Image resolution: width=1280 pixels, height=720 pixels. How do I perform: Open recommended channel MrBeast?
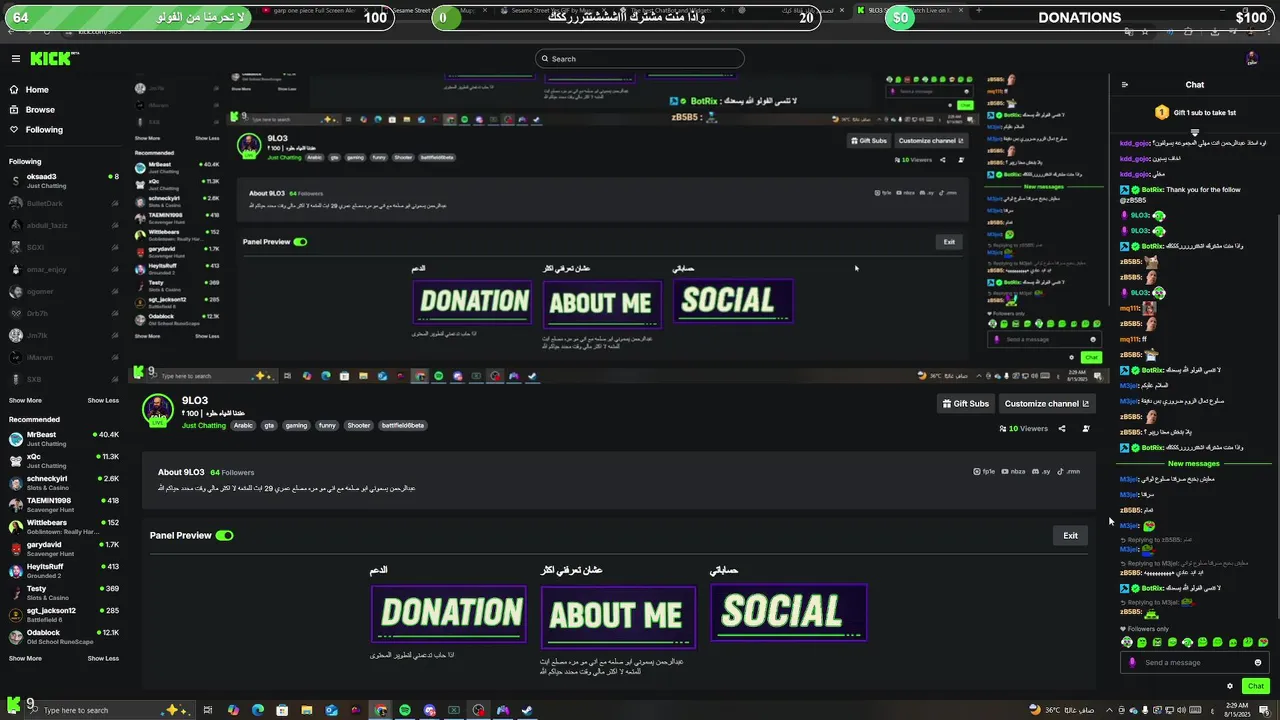(x=64, y=439)
